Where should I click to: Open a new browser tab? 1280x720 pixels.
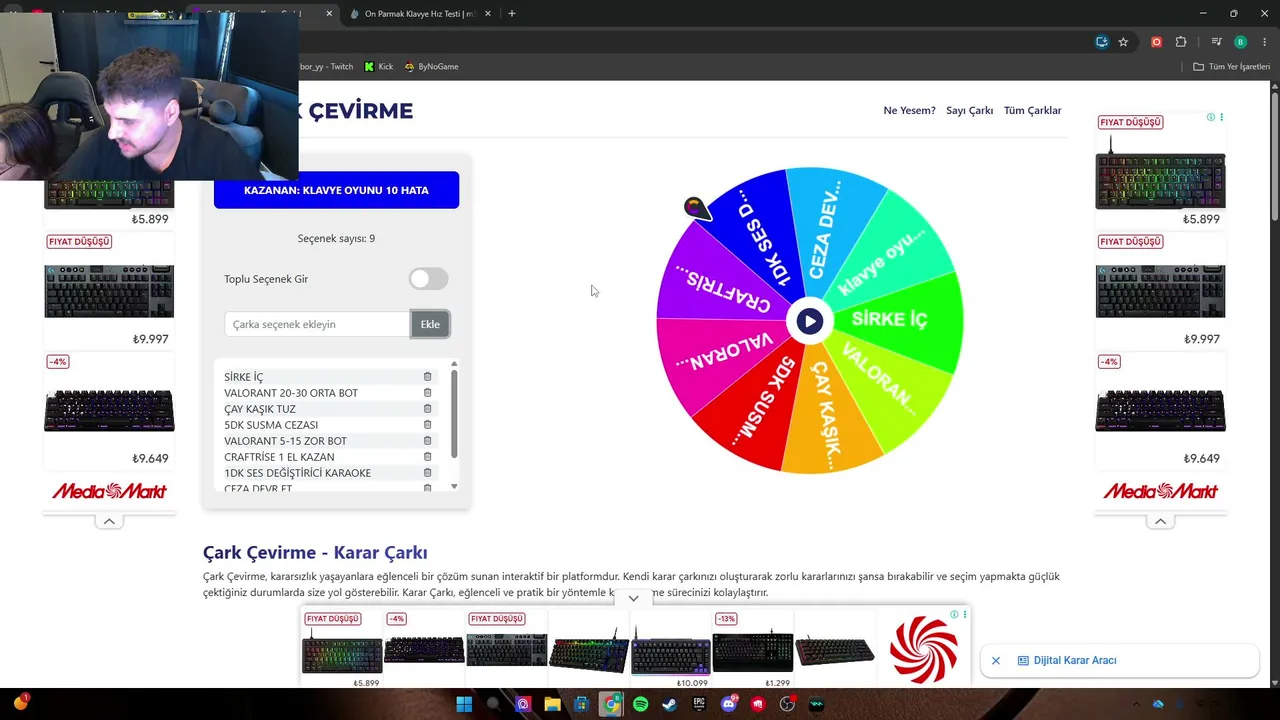pyautogui.click(x=512, y=14)
